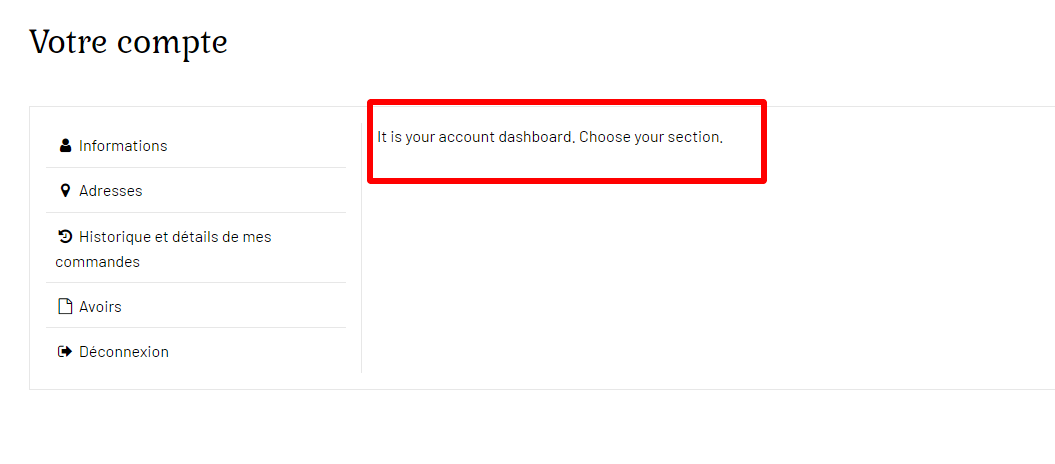Click the document icon beside Avoirs

(x=66, y=307)
